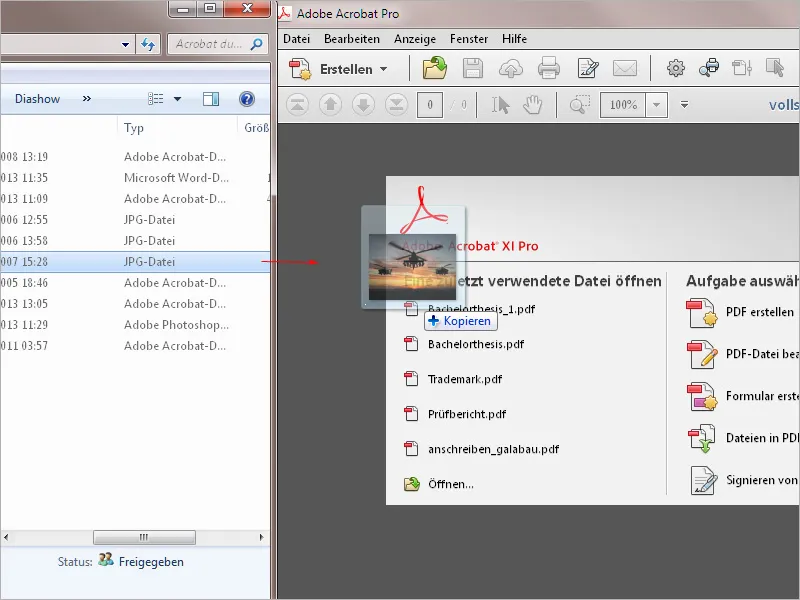Click the Explorer scrollbar right arrow
This screenshot has height=600, width=800.
pos(261,537)
